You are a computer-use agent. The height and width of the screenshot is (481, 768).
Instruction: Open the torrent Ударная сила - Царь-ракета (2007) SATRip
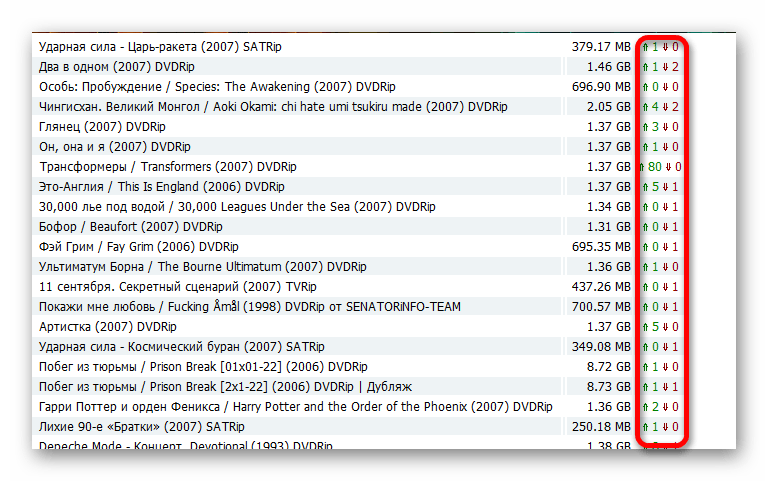tap(160, 47)
